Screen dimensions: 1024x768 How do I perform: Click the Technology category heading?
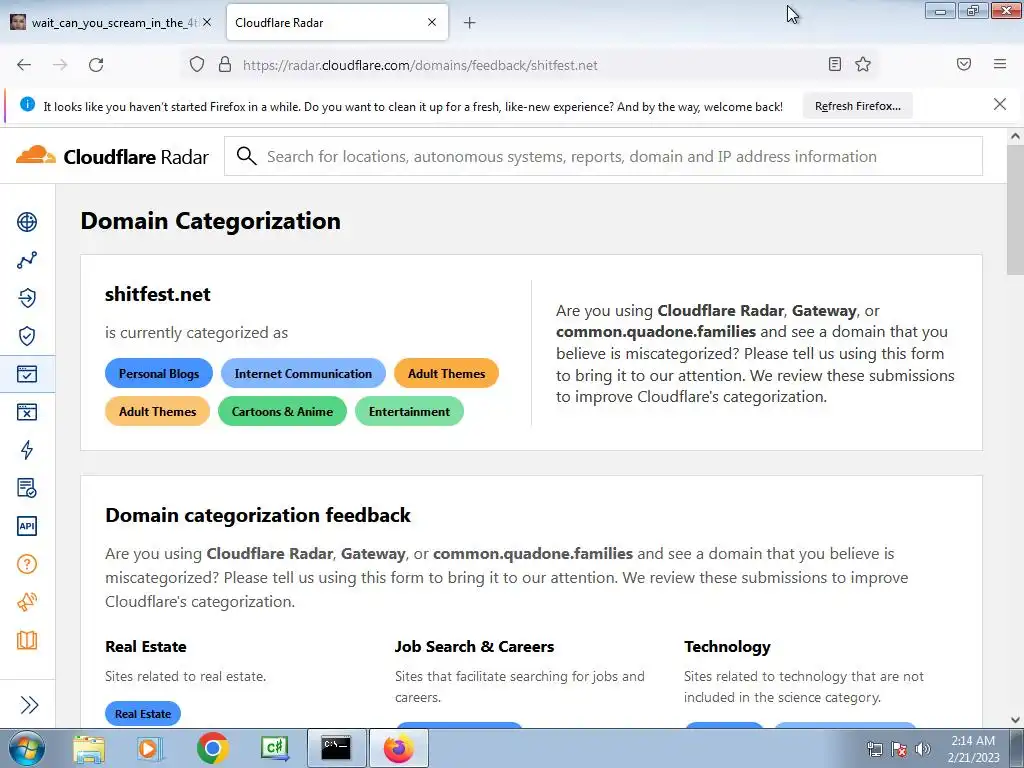(727, 647)
